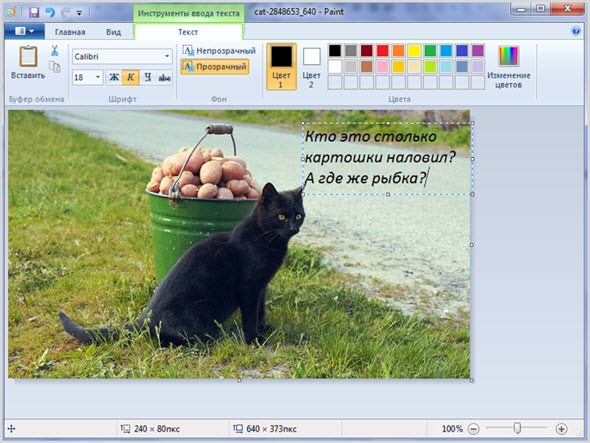Click the blue help question mark icon
590x443 pixels.
(x=576, y=31)
